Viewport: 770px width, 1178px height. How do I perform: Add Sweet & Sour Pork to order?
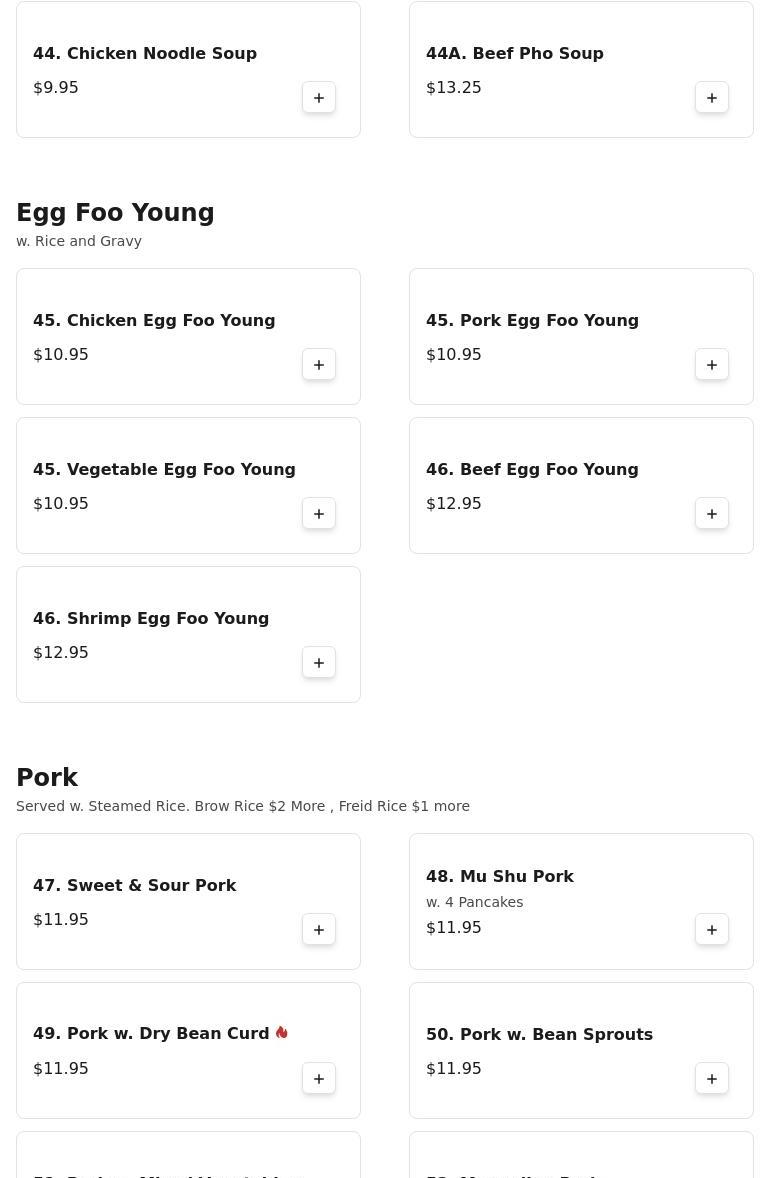point(319,930)
